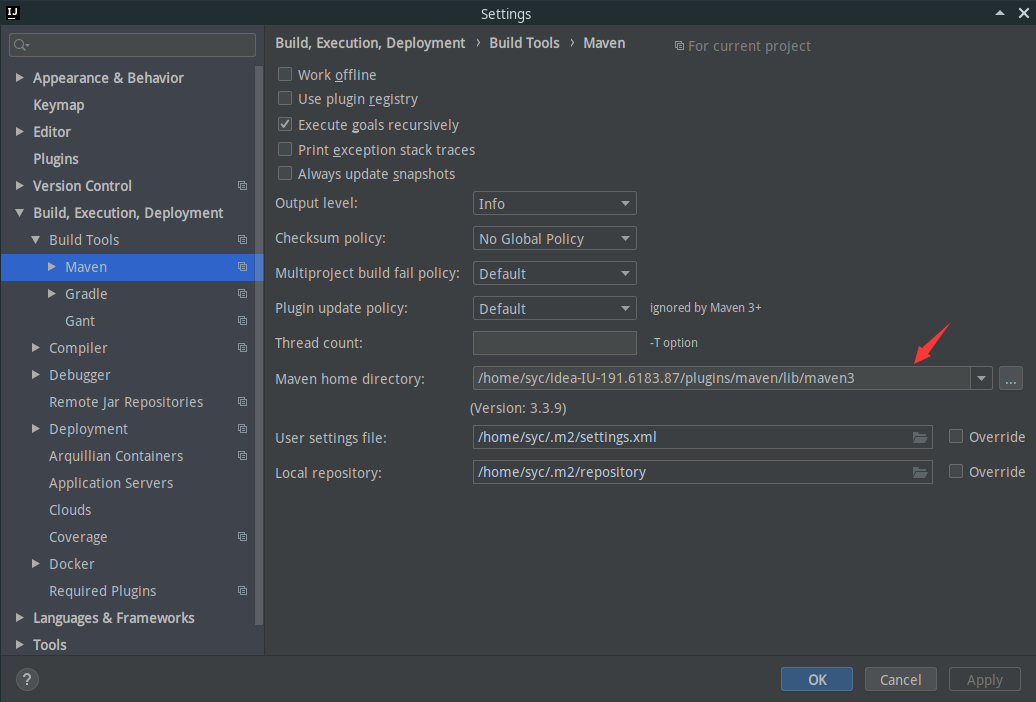Check Always update snapshots

tap(285, 173)
